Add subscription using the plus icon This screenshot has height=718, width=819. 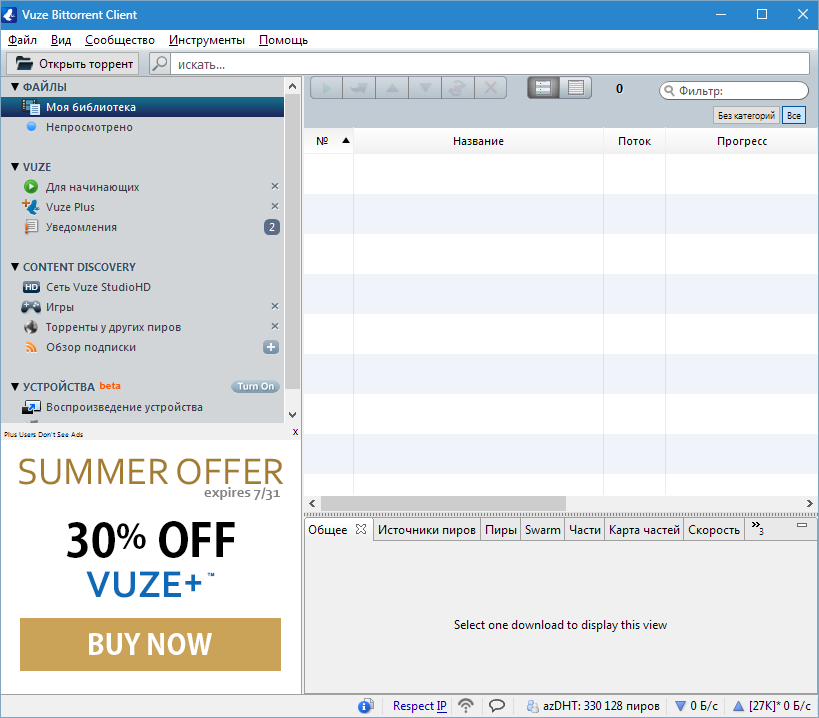[270, 347]
